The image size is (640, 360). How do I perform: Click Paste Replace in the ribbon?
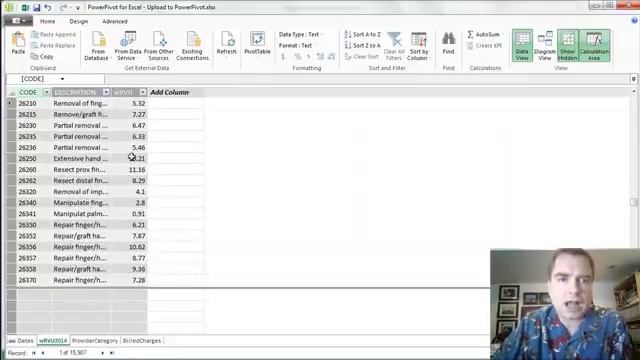53,46
